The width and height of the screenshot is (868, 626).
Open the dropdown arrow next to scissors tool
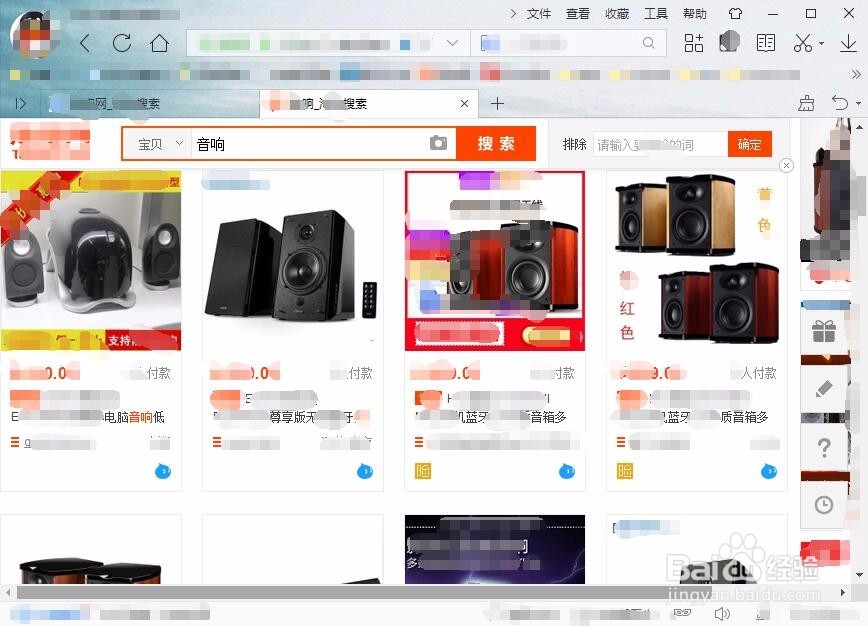822,43
